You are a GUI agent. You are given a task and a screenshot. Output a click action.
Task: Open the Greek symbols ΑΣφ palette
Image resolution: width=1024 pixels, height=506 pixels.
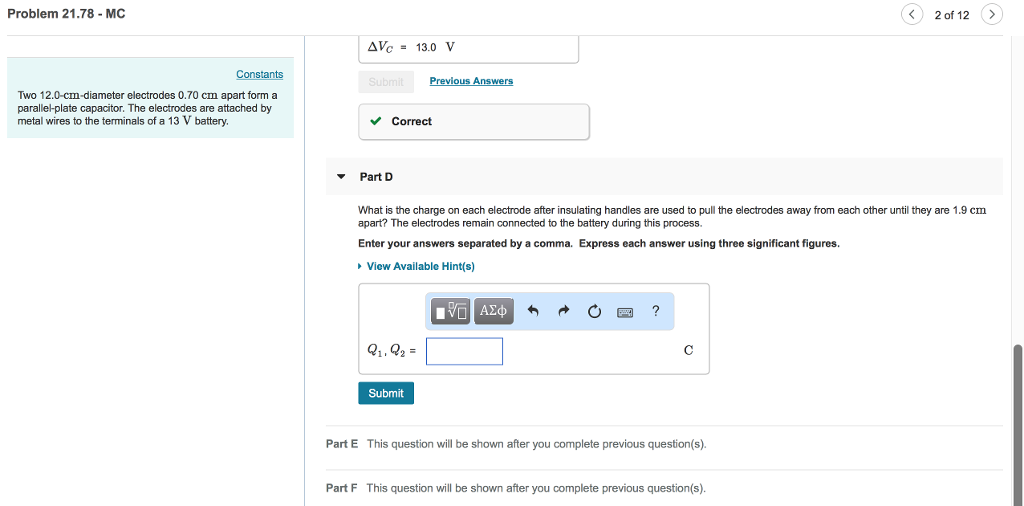(x=494, y=311)
